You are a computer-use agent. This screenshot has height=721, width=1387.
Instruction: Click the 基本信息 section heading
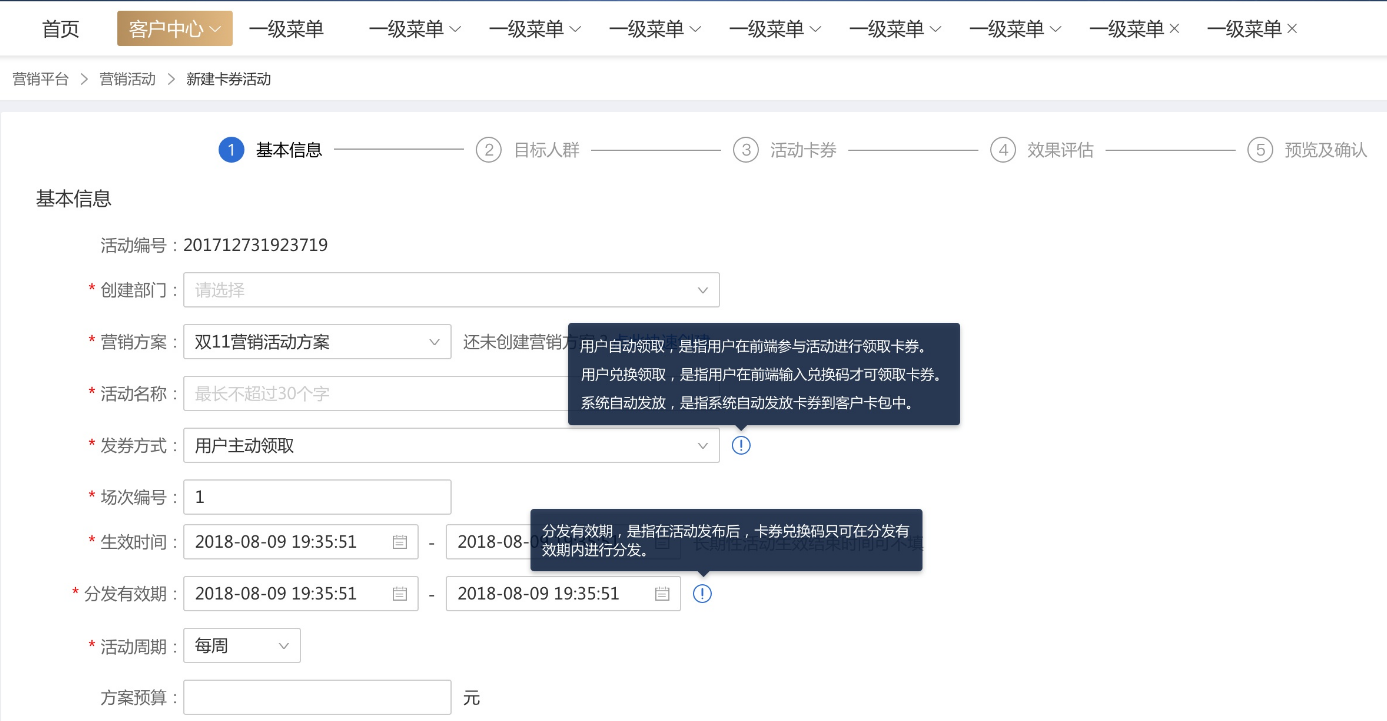tap(74, 199)
